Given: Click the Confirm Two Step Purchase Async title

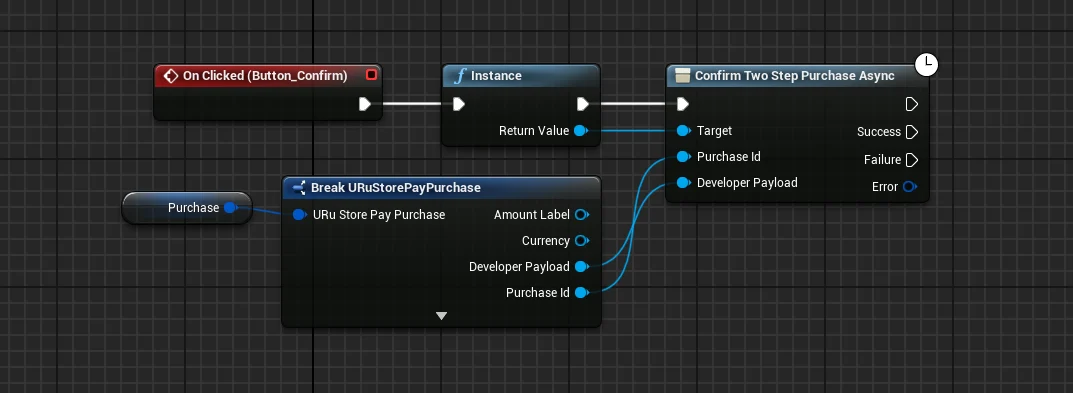Looking at the screenshot, I should [794, 76].
